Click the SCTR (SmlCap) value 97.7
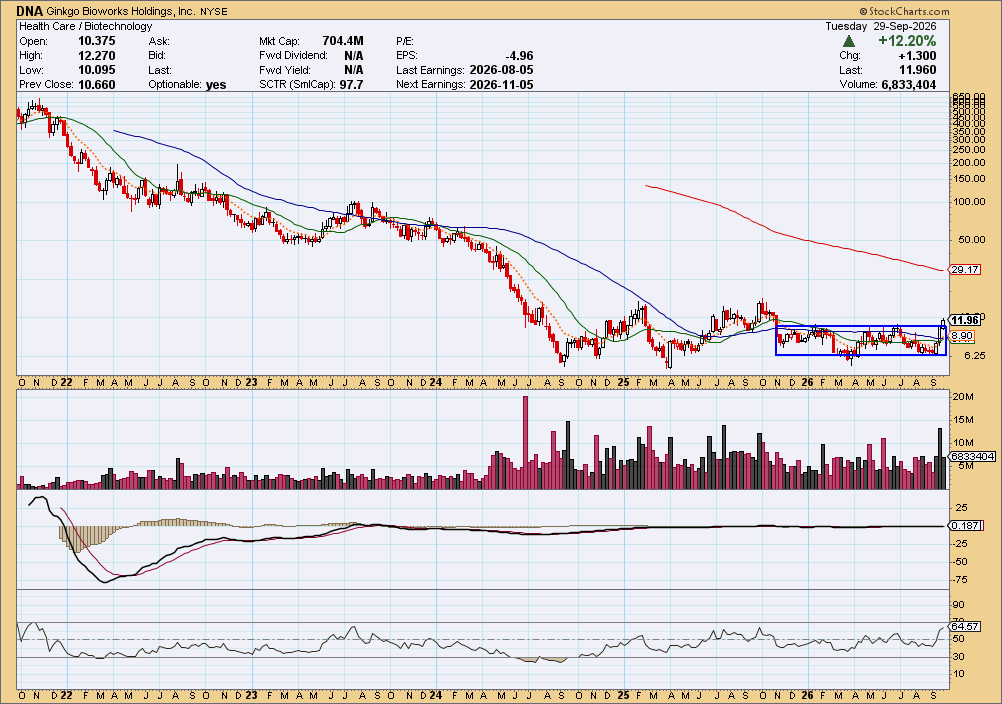Viewport: 1002px width, 704px height. click(x=351, y=84)
